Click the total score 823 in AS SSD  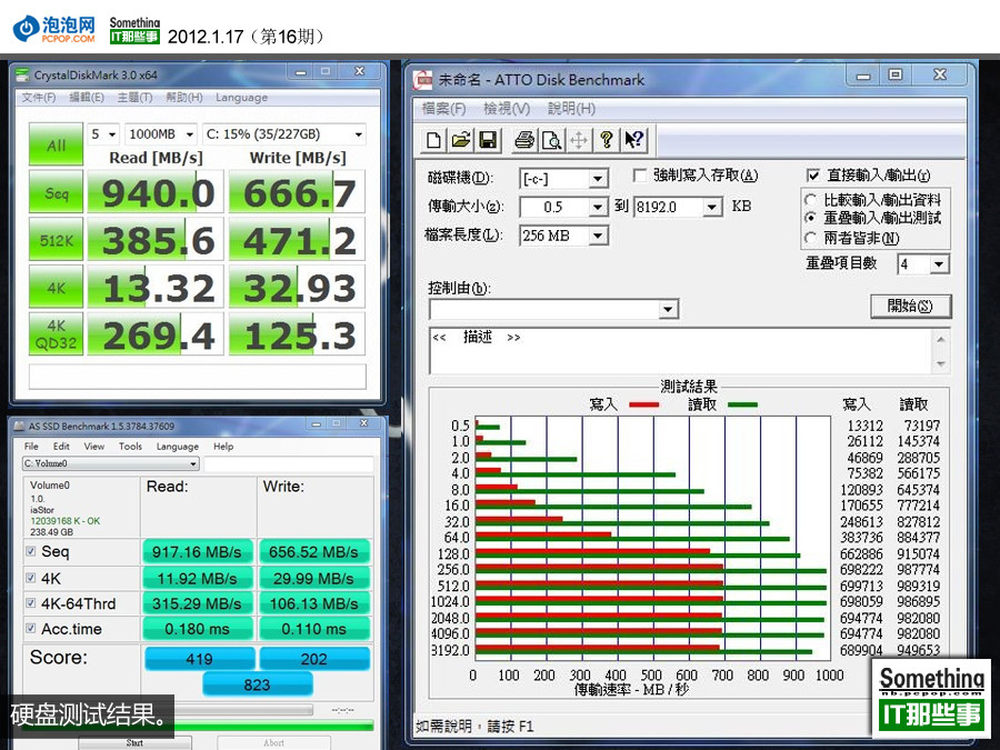[257, 684]
